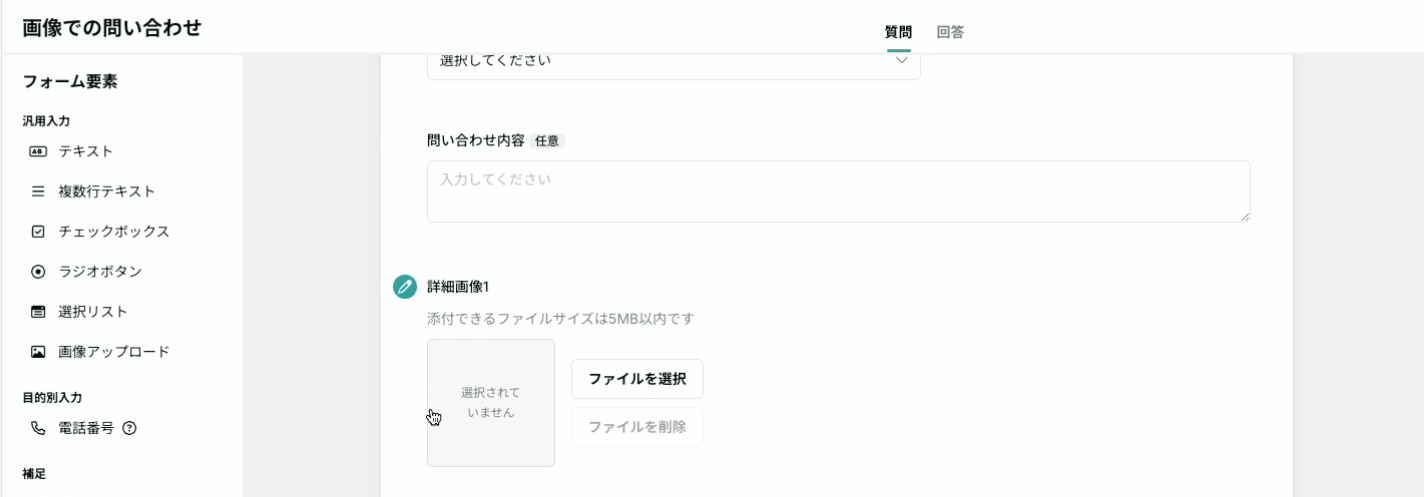This screenshot has height=497, width=1424.
Task: Click the 電話番号 phone icon
Action: pyautogui.click(x=38, y=428)
